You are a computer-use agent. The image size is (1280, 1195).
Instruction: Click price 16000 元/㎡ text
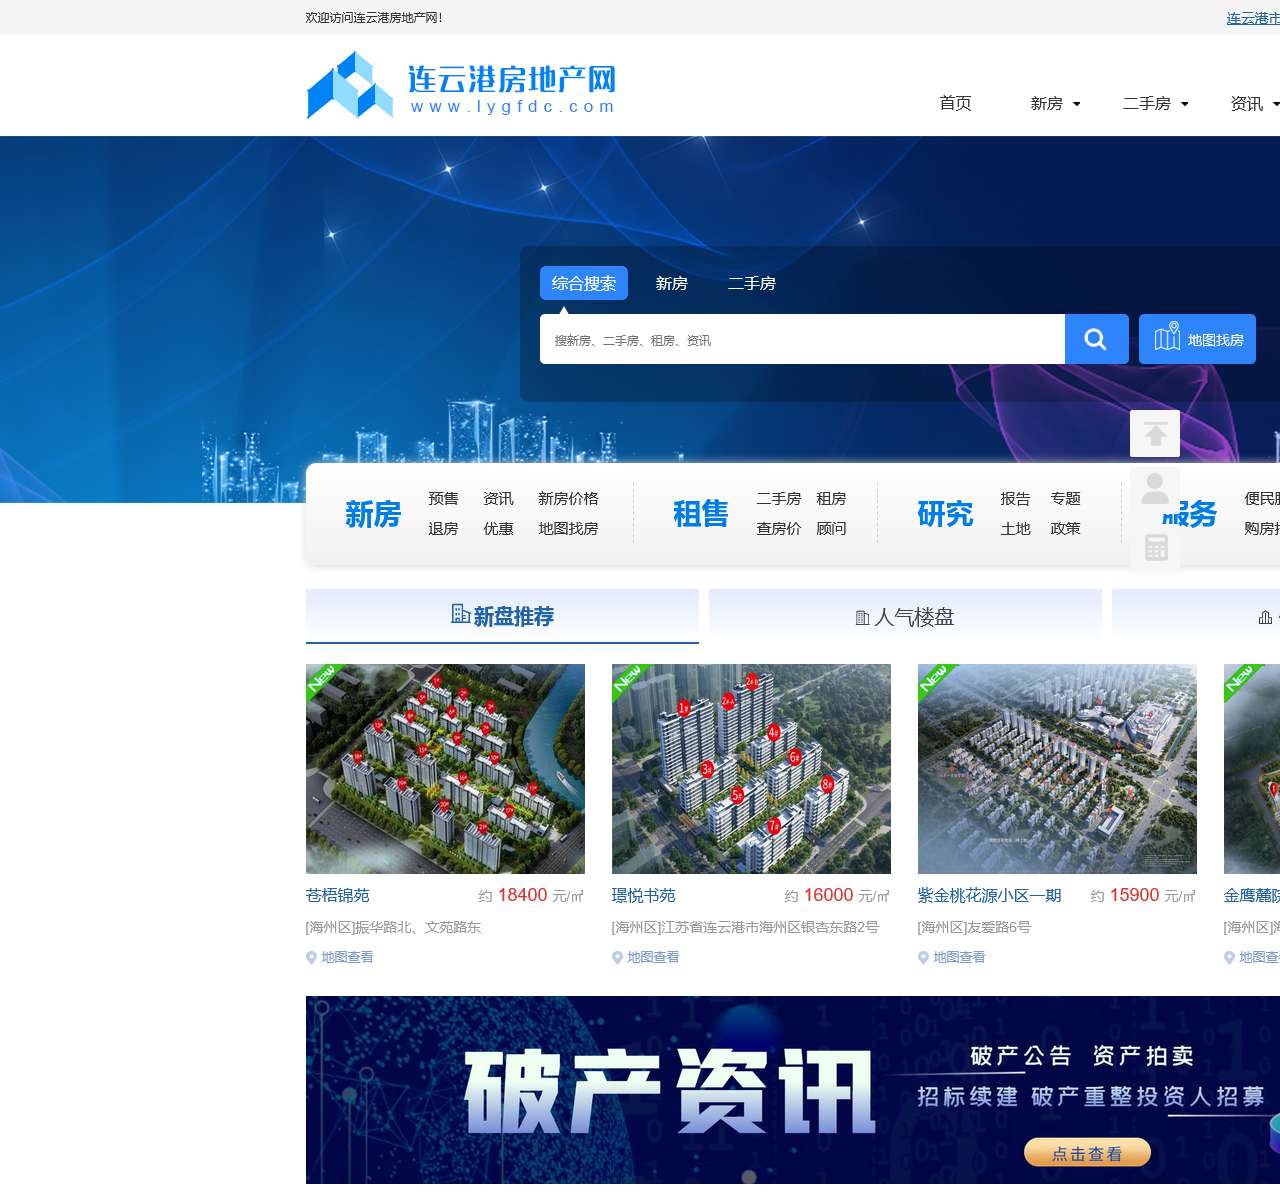pyautogui.click(x=837, y=895)
